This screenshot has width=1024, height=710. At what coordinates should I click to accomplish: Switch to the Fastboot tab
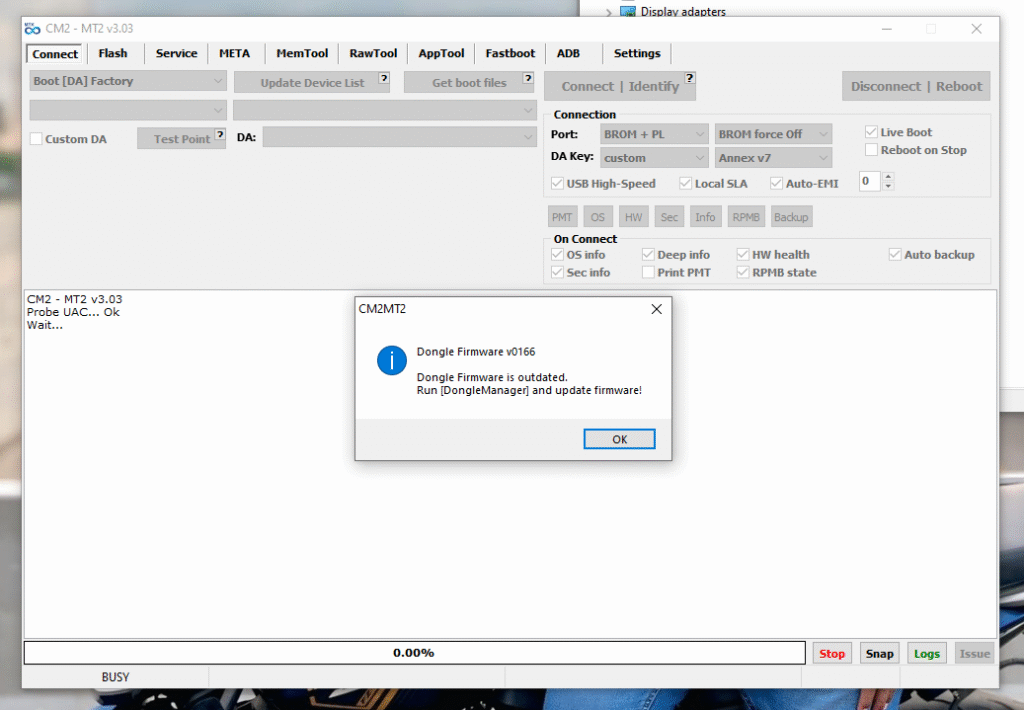(x=509, y=53)
